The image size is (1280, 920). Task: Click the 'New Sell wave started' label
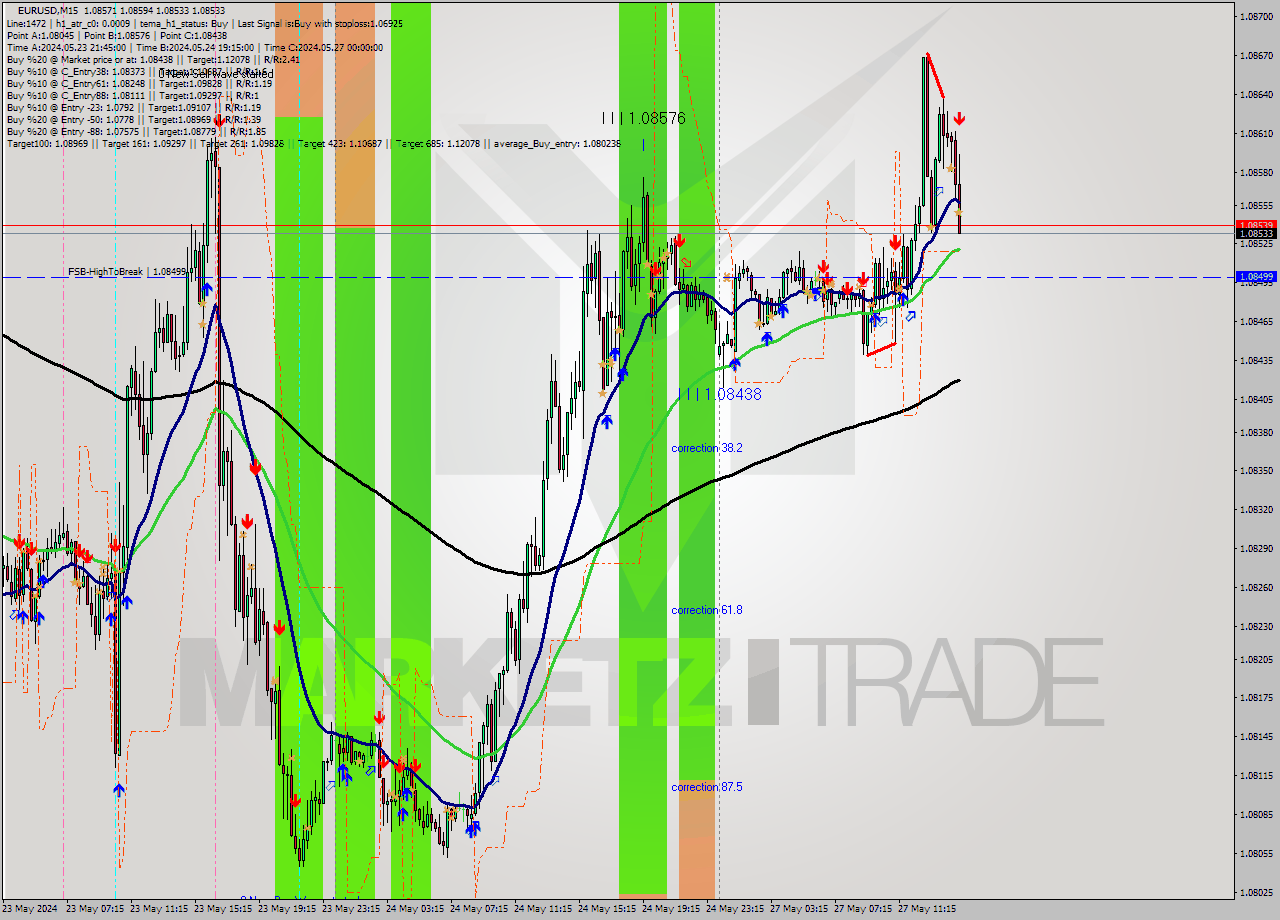click(x=216, y=73)
